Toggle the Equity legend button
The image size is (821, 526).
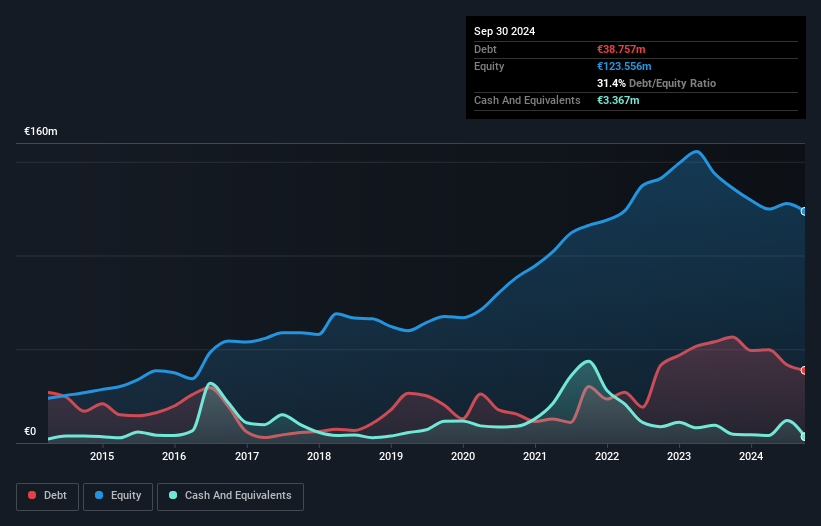click(118, 496)
